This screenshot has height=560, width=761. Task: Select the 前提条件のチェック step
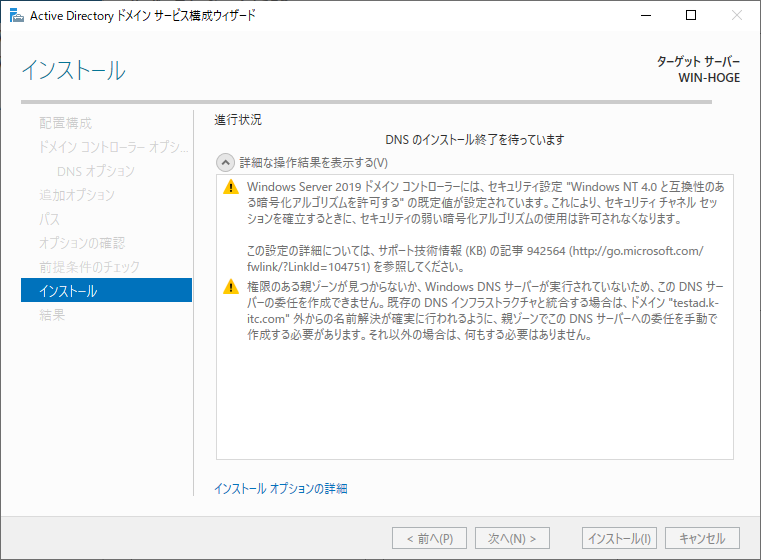89,267
